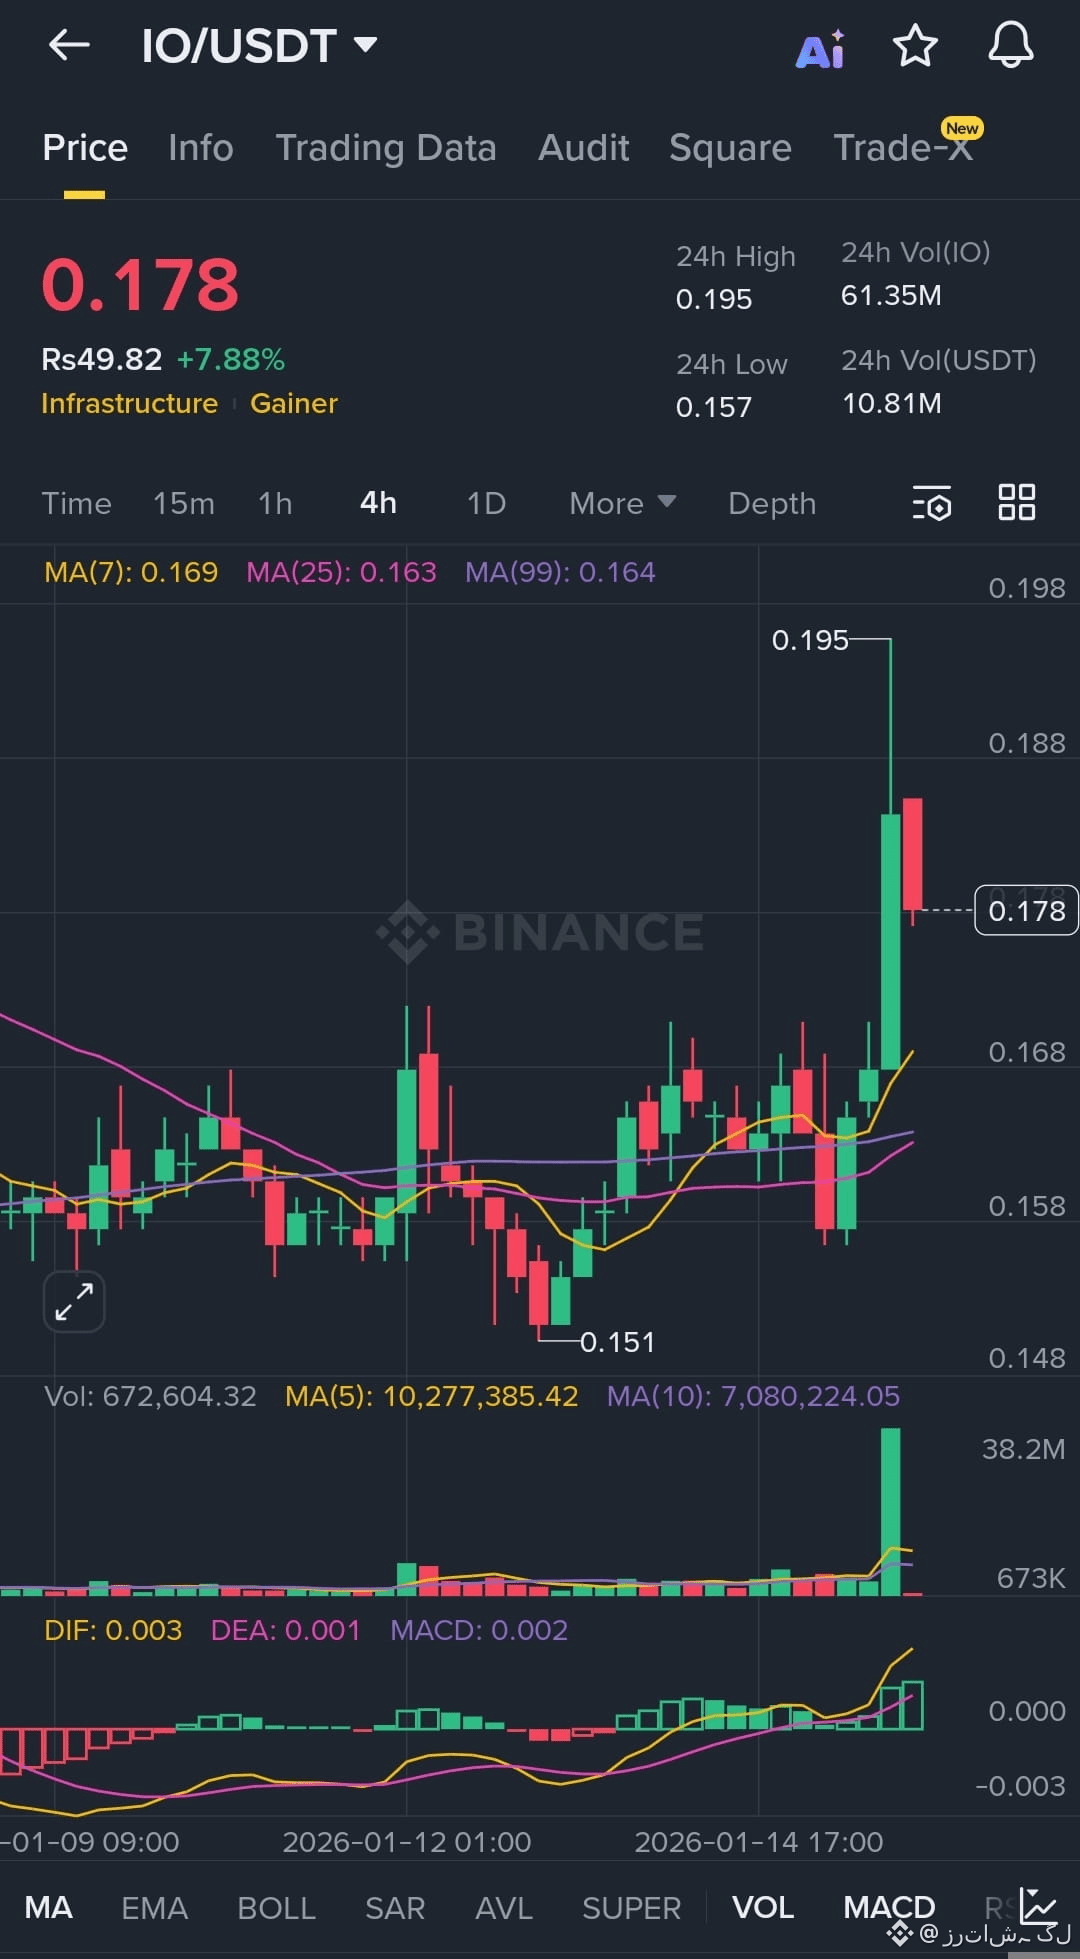Enable the SAR indicator
Viewport: 1080px width, 1959px height.
pos(395,1907)
